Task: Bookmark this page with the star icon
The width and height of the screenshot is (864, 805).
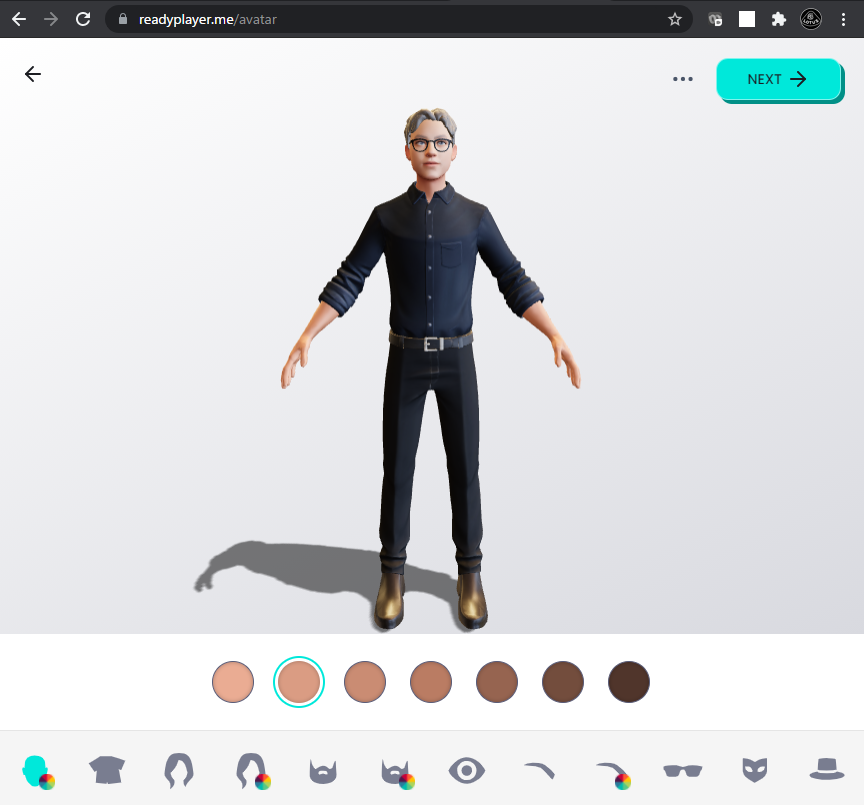Action: (x=675, y=19)
